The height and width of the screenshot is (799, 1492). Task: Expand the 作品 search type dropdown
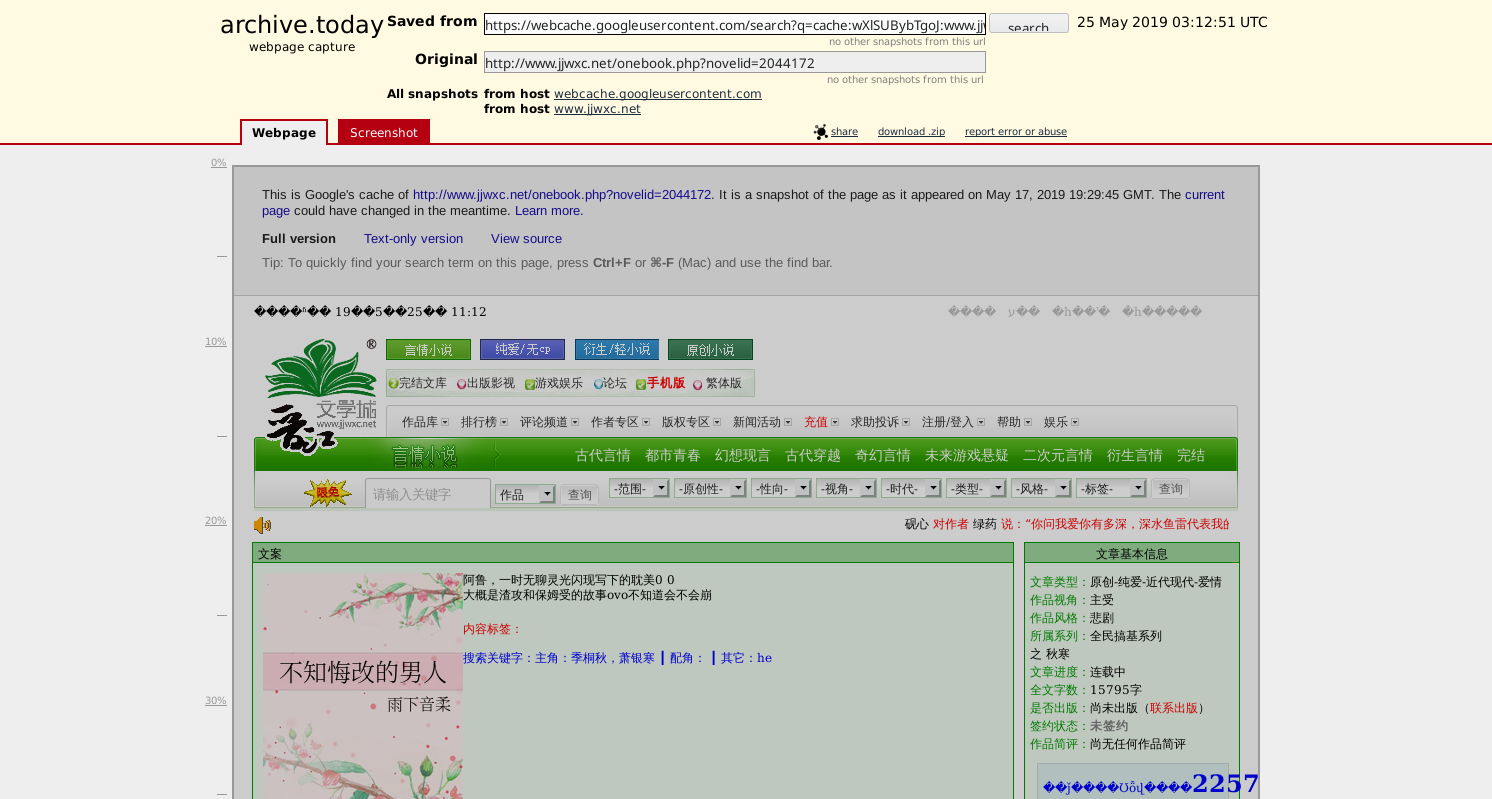[525, 494]
